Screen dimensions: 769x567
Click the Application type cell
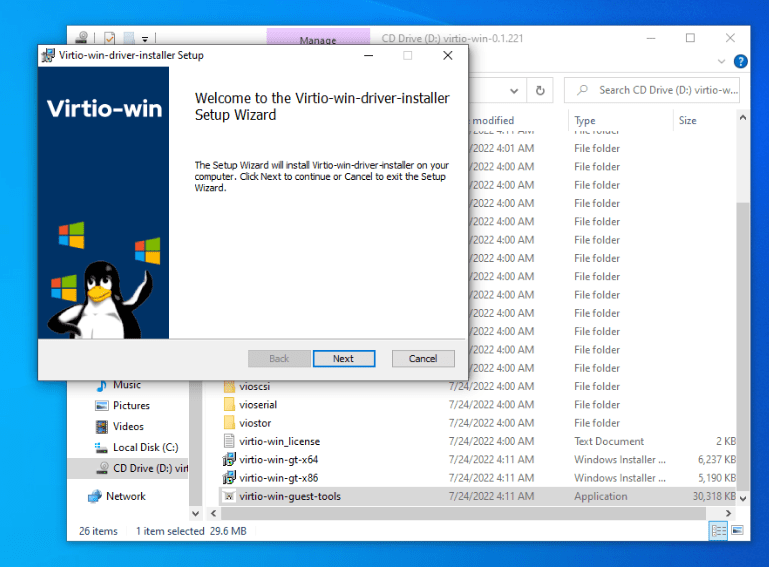coord(600,496)
